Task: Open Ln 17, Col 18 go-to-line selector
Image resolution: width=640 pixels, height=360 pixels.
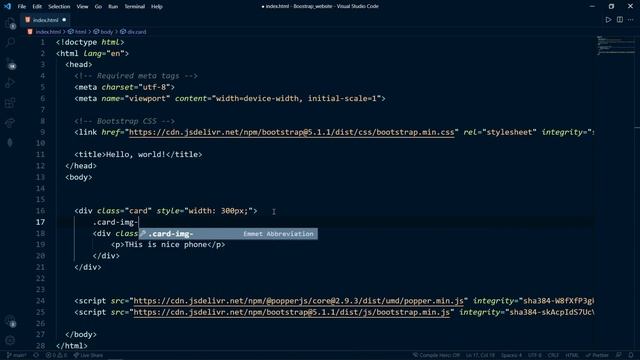Action: 480,355
